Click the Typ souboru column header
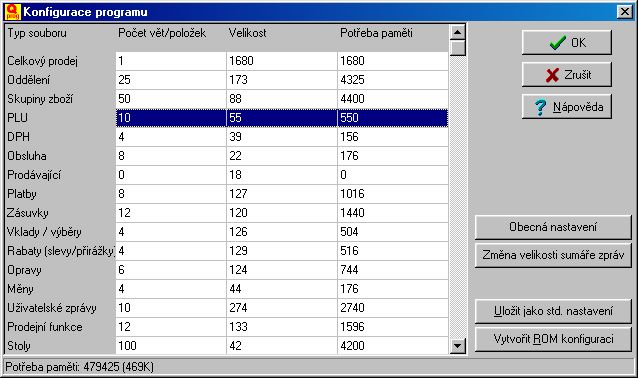 click(x=37, y=33)
